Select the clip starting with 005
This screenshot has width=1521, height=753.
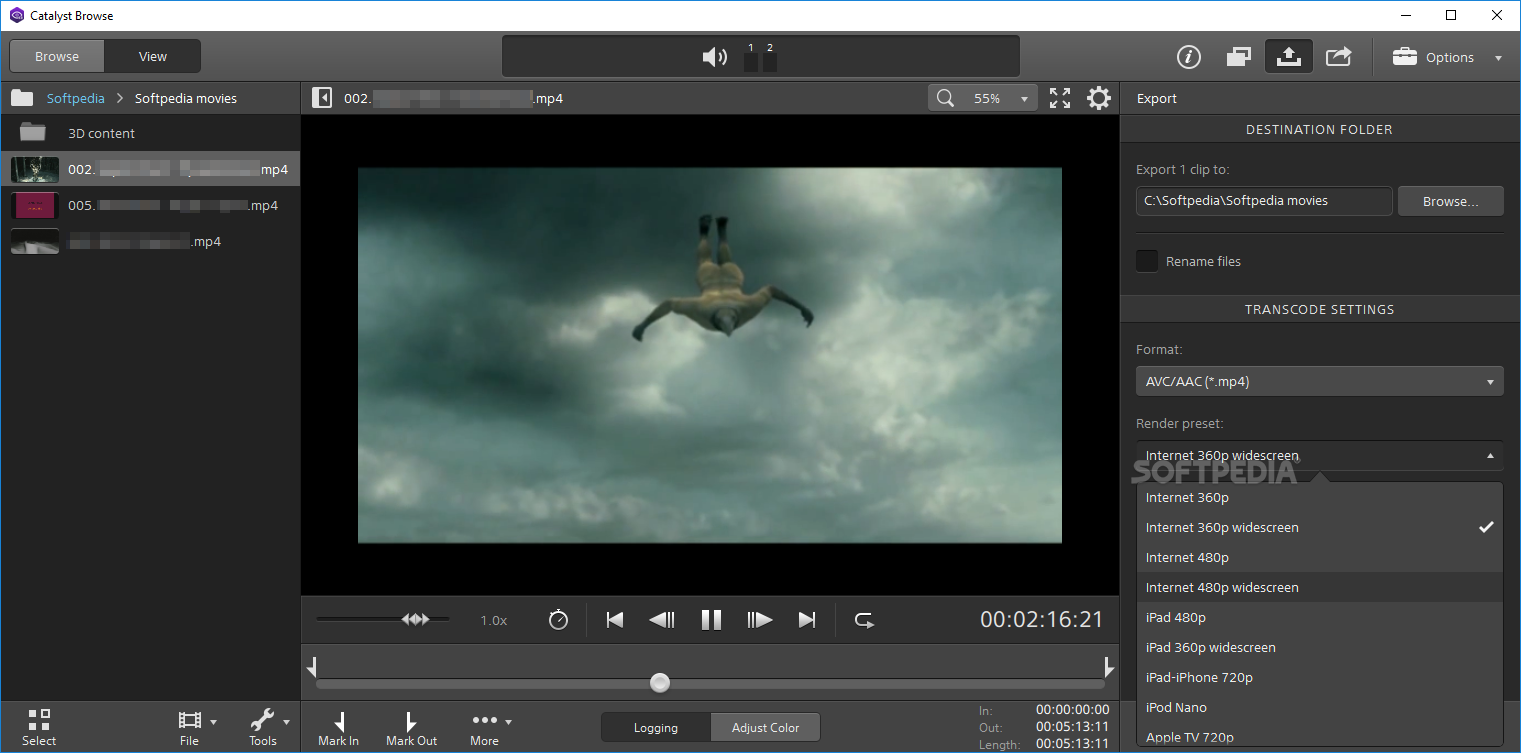point(150,205)
